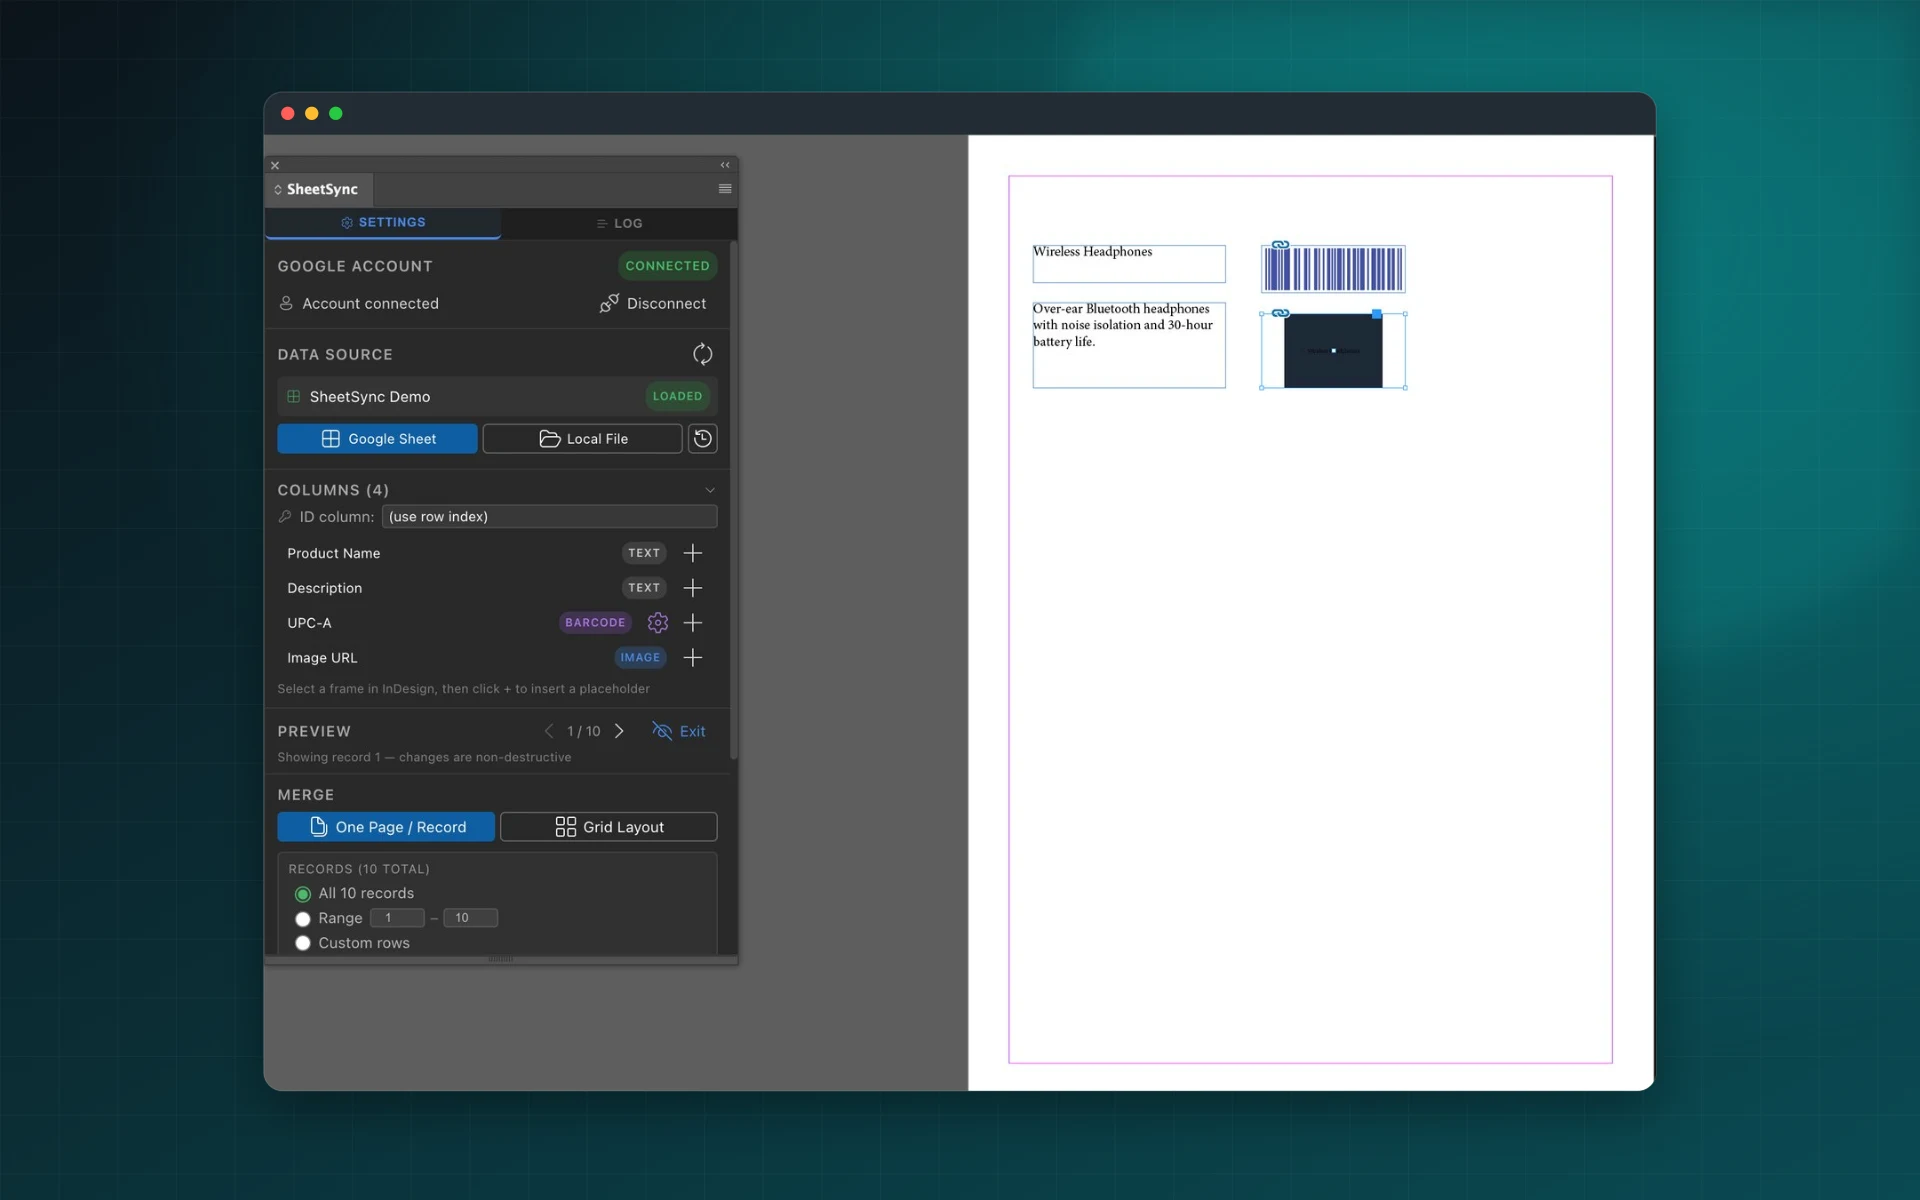Select the Range radio button
Viewport: 1920px width, 1200px height.
pos(302,919)
